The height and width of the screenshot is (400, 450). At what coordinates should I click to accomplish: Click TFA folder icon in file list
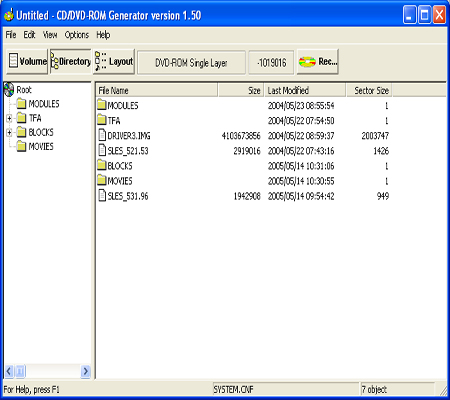102,120
